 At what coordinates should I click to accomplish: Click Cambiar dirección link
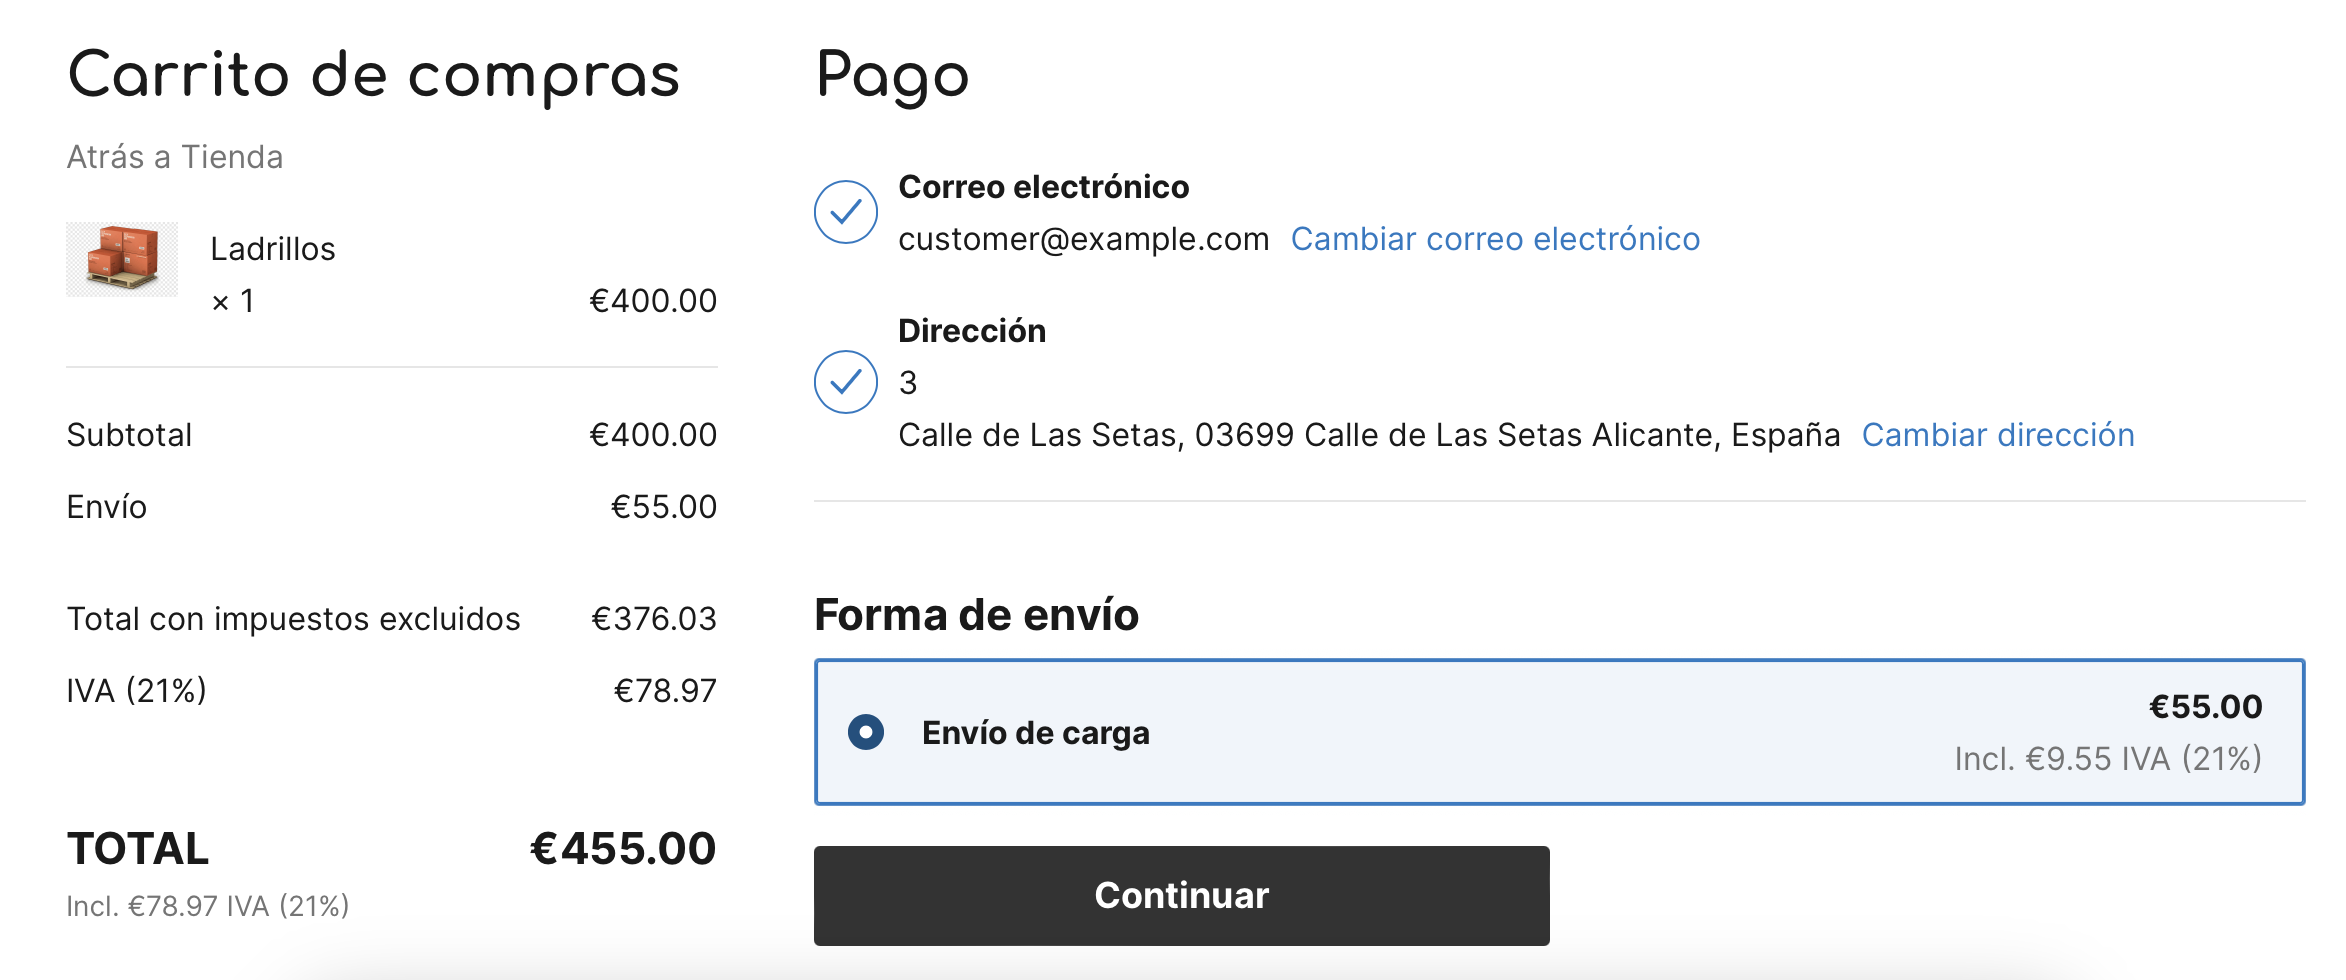1998,435
